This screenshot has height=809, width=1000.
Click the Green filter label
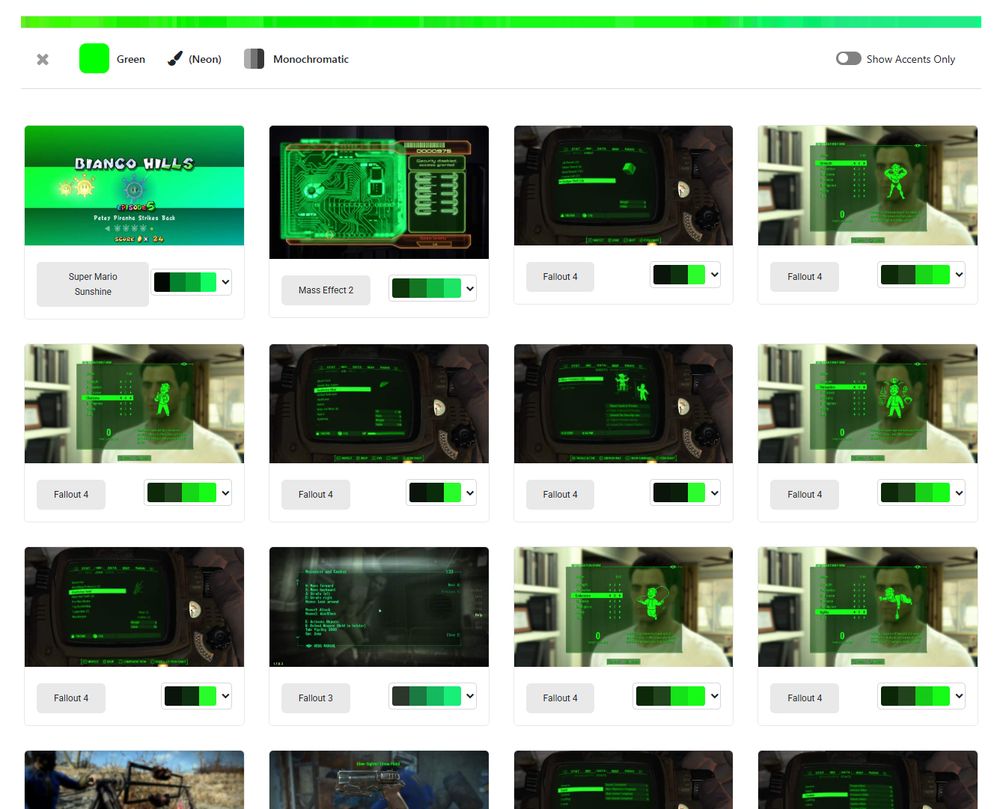[131, 59]
